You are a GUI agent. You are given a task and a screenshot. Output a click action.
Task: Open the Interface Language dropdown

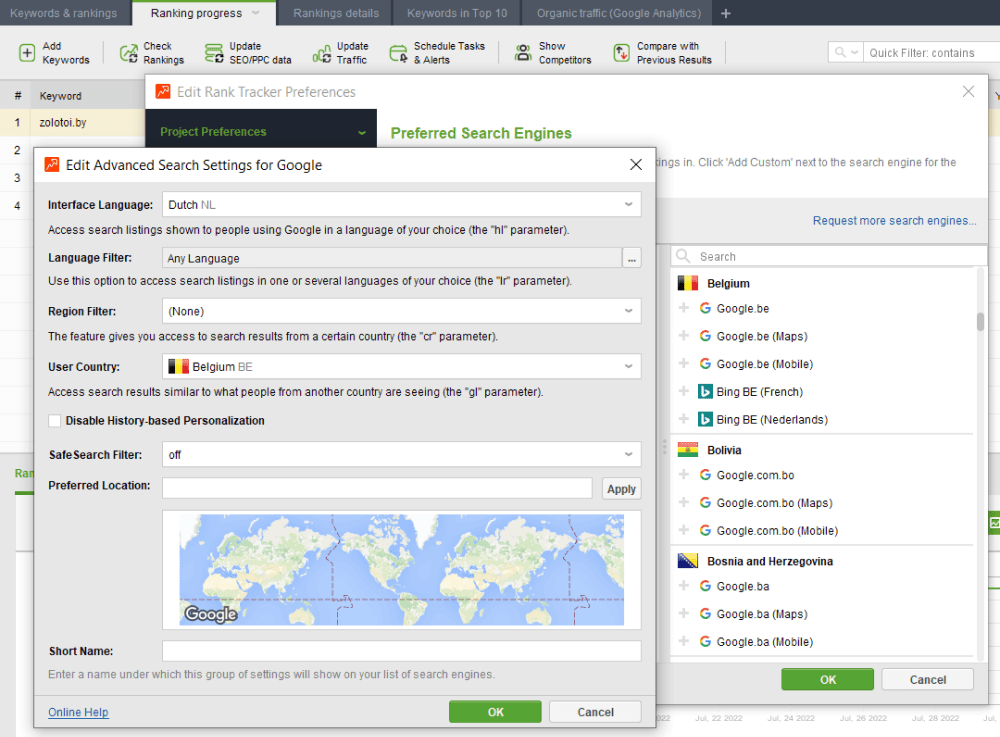click(628, 203)
